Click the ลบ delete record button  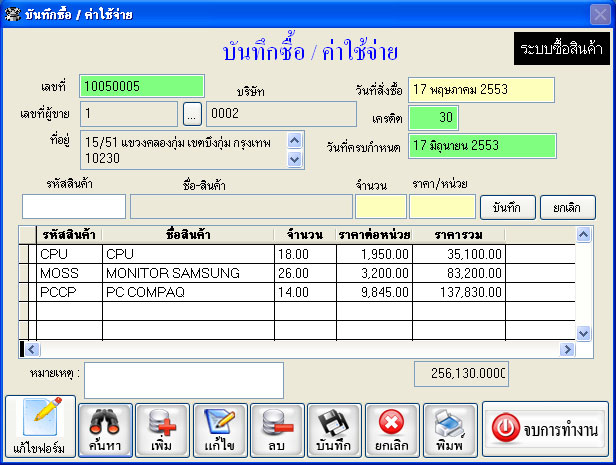pyautogui.click(x=277, y=430)
